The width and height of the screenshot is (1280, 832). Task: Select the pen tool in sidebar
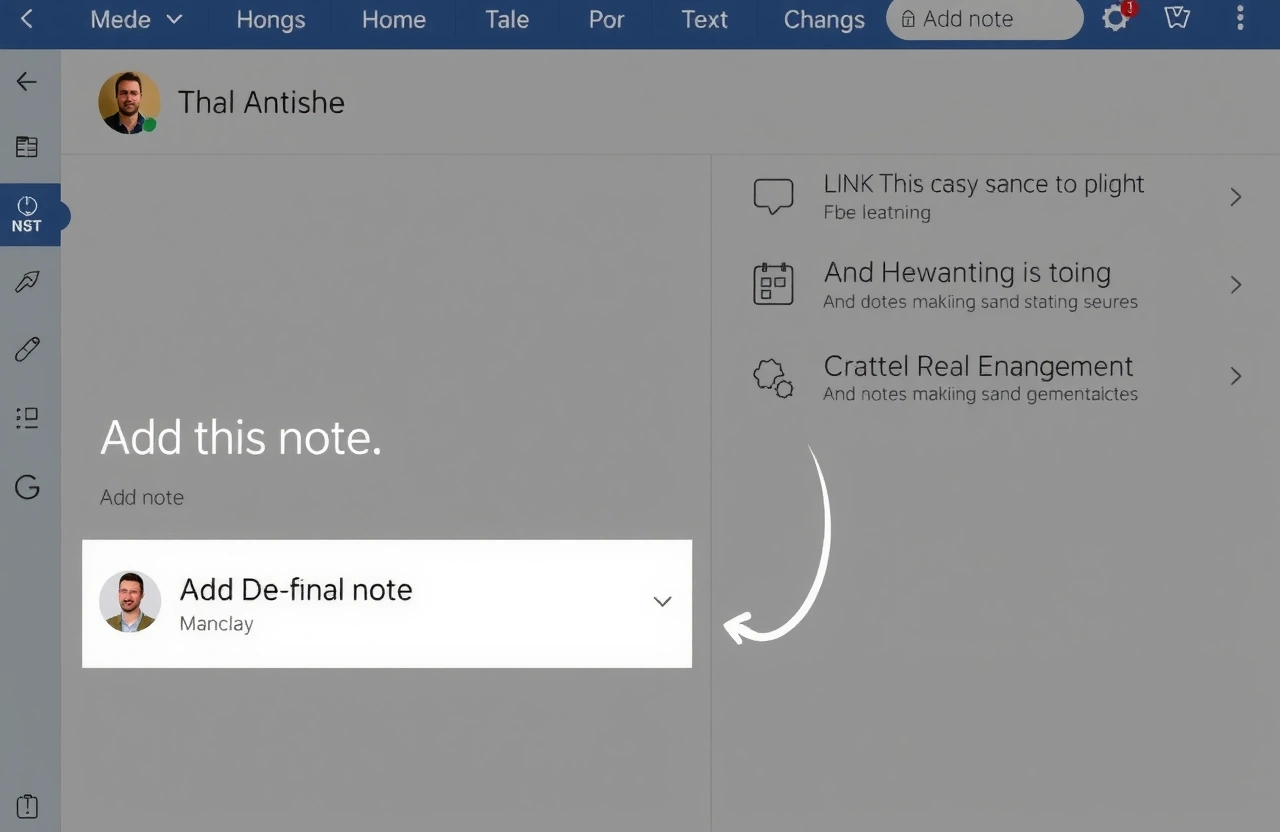[27, 282]
